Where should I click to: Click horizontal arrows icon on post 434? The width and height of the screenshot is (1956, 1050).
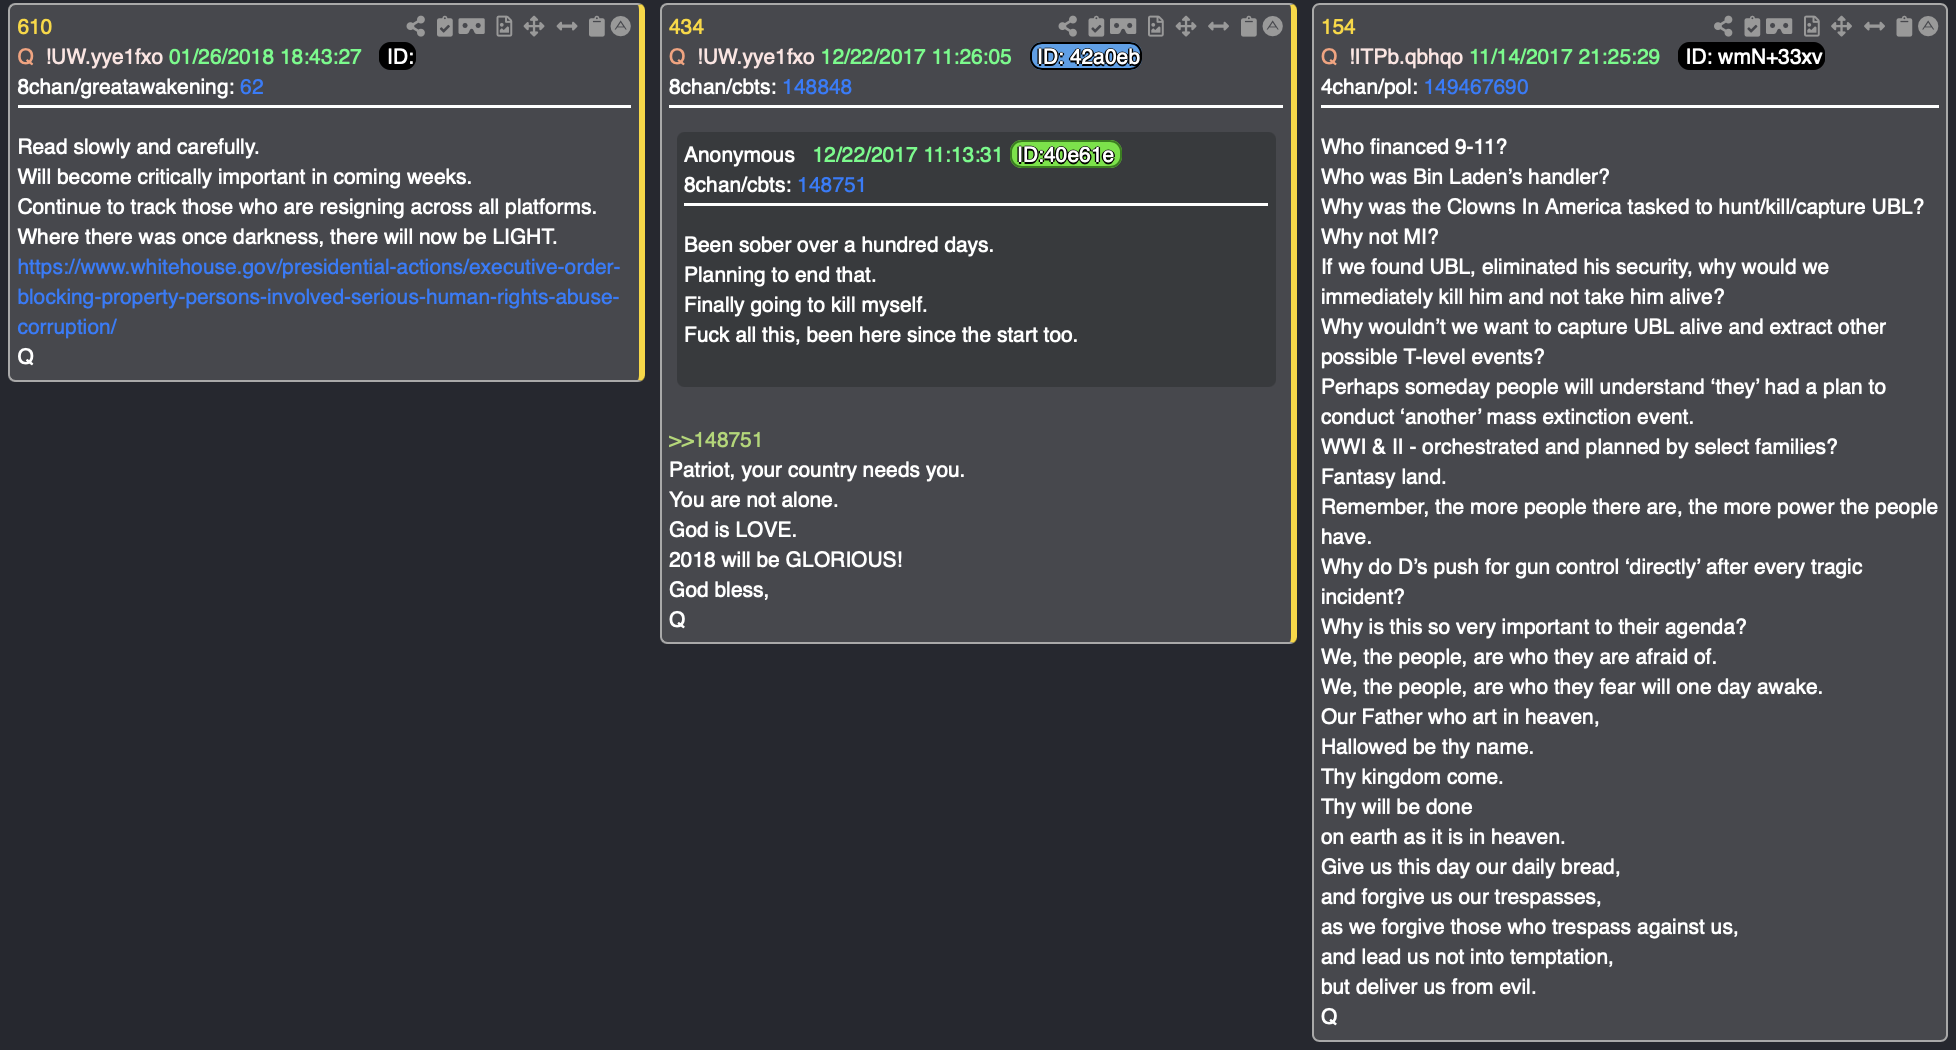1219,27
